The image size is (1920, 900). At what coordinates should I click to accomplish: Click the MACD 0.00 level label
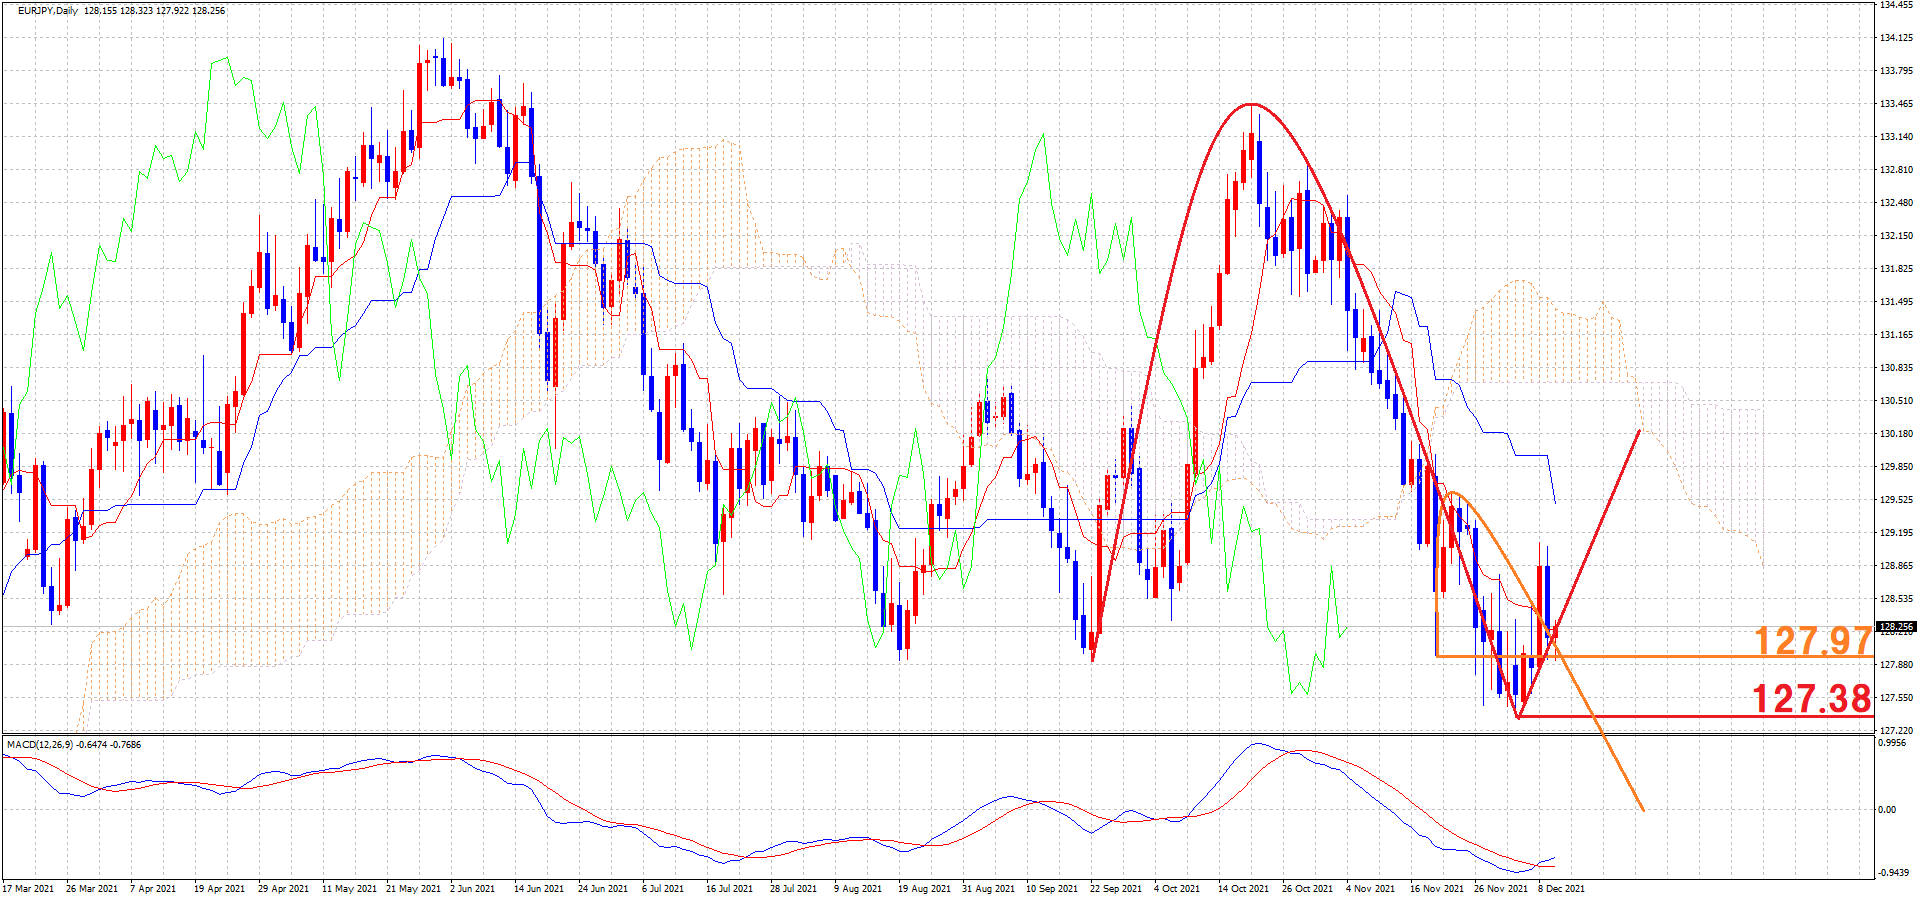[x=1887, y=810]
